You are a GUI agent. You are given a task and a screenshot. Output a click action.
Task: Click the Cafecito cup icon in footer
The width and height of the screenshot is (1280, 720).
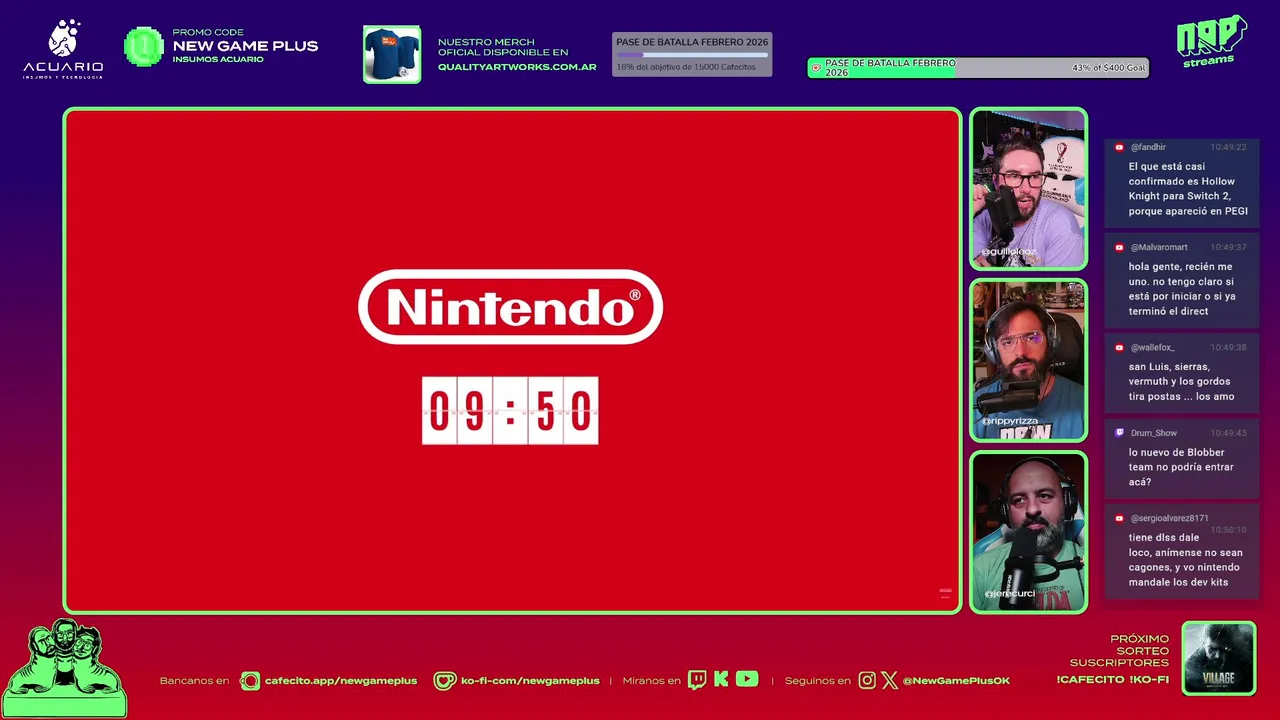click(249, 681)
